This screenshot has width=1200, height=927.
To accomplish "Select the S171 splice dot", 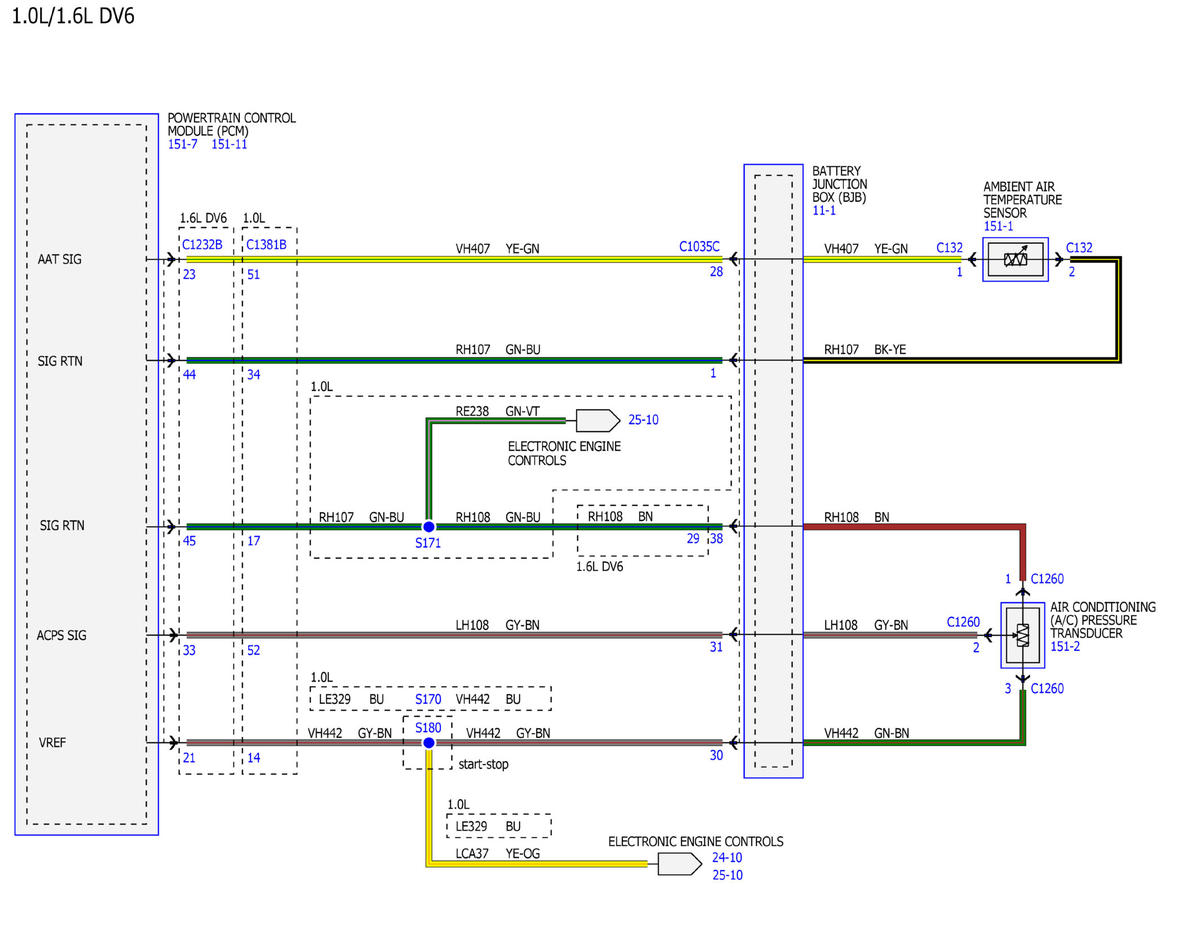I will 428,526.
